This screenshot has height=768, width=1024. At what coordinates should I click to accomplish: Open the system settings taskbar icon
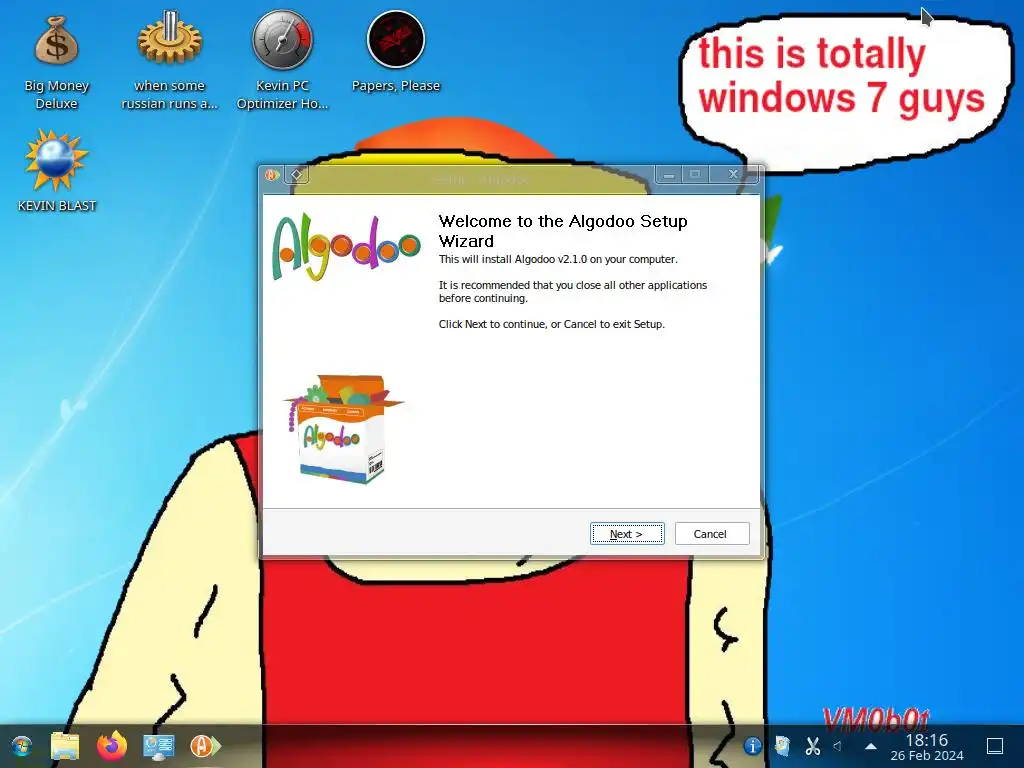[x=159, y=746]
